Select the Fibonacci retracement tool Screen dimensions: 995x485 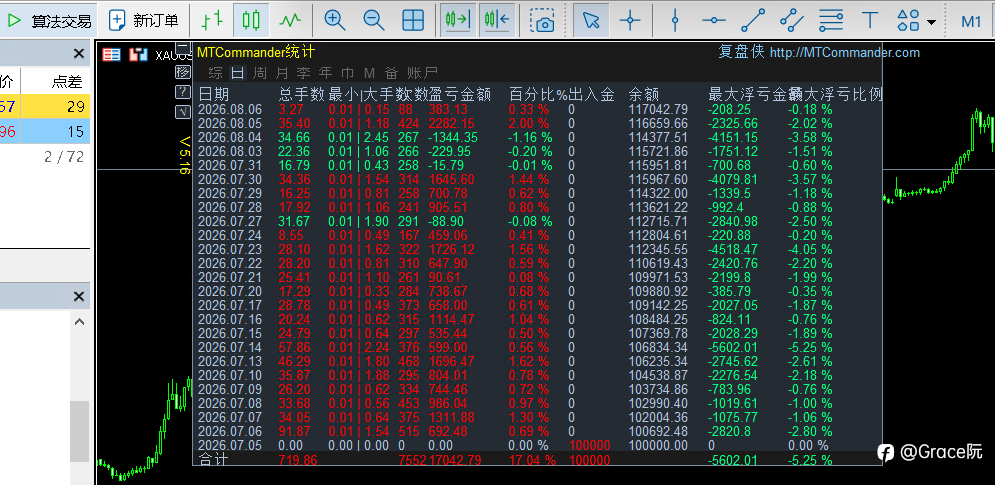[x=831, y=20]
